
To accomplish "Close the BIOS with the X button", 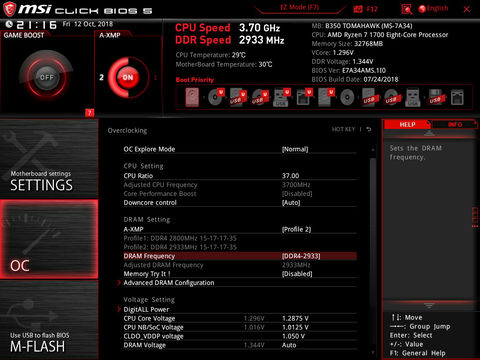I will click(x=467, y=9).
